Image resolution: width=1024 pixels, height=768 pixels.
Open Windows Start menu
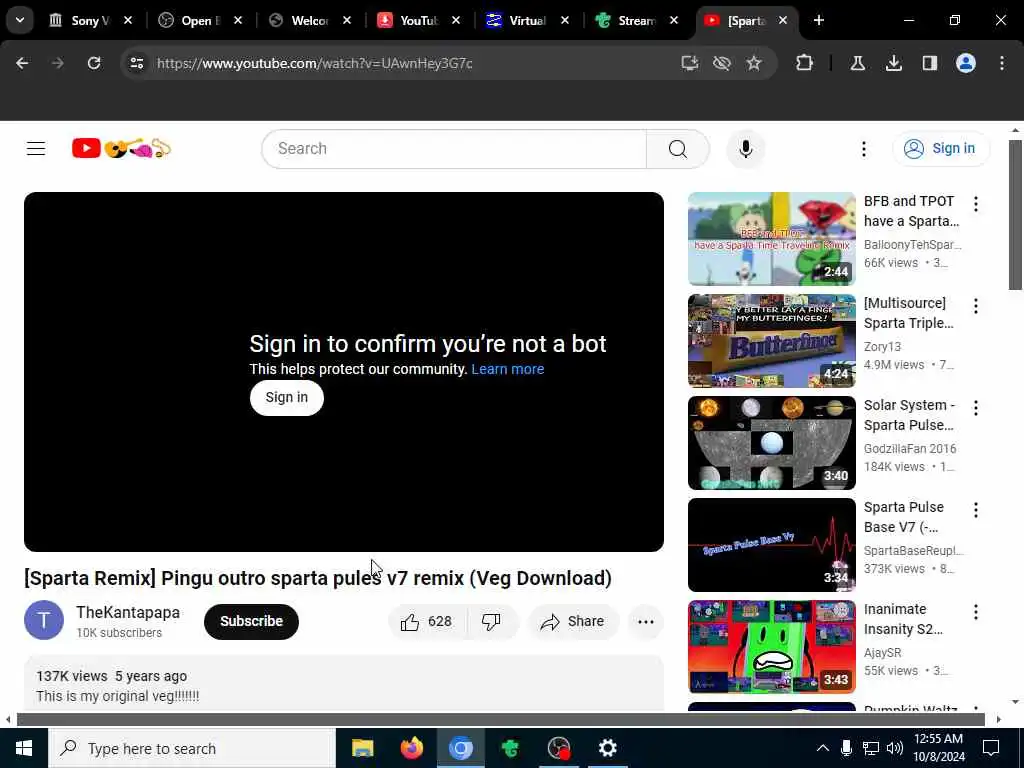(x=24, y=748)
